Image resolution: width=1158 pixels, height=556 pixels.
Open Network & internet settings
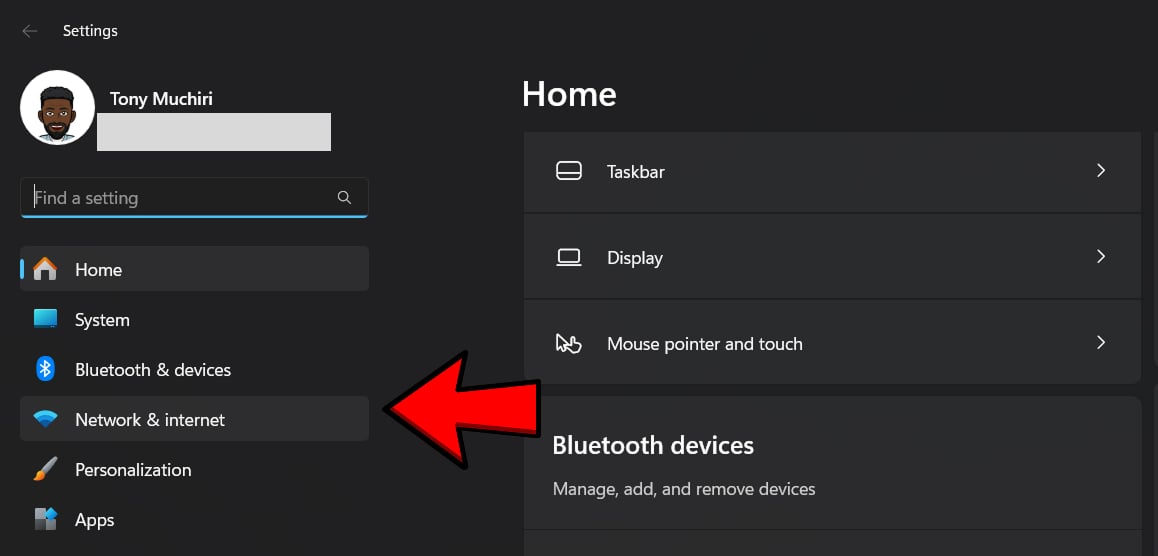point(194,419)
